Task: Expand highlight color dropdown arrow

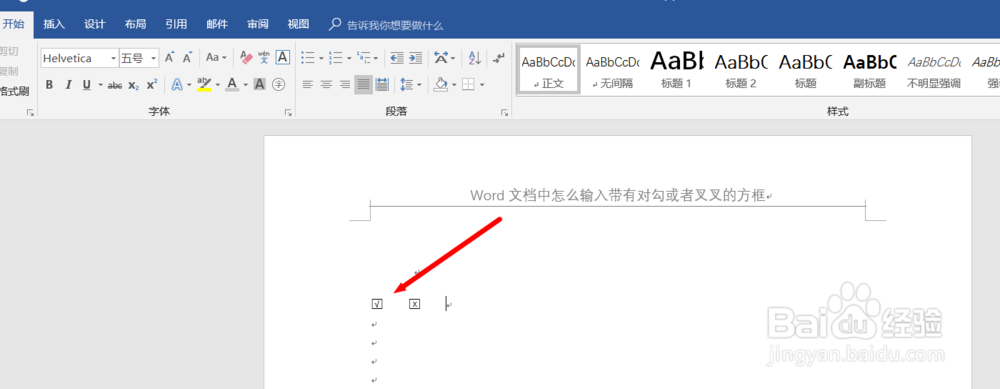Action: [x=218, y=85]
